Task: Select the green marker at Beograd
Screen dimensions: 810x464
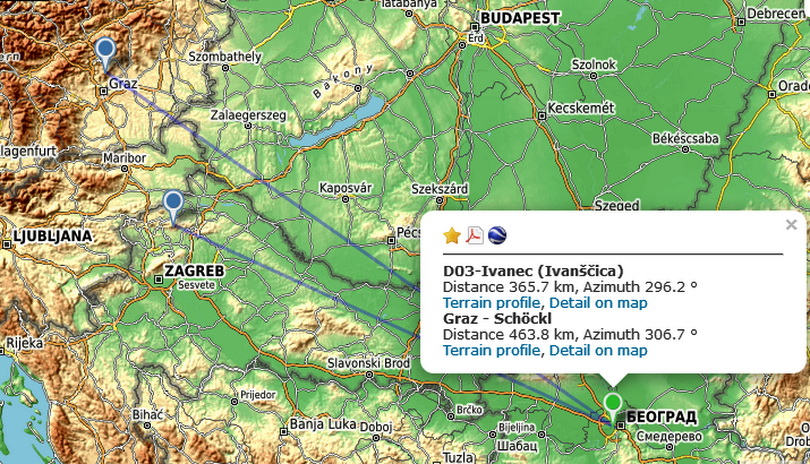Action: click(613, 408)
